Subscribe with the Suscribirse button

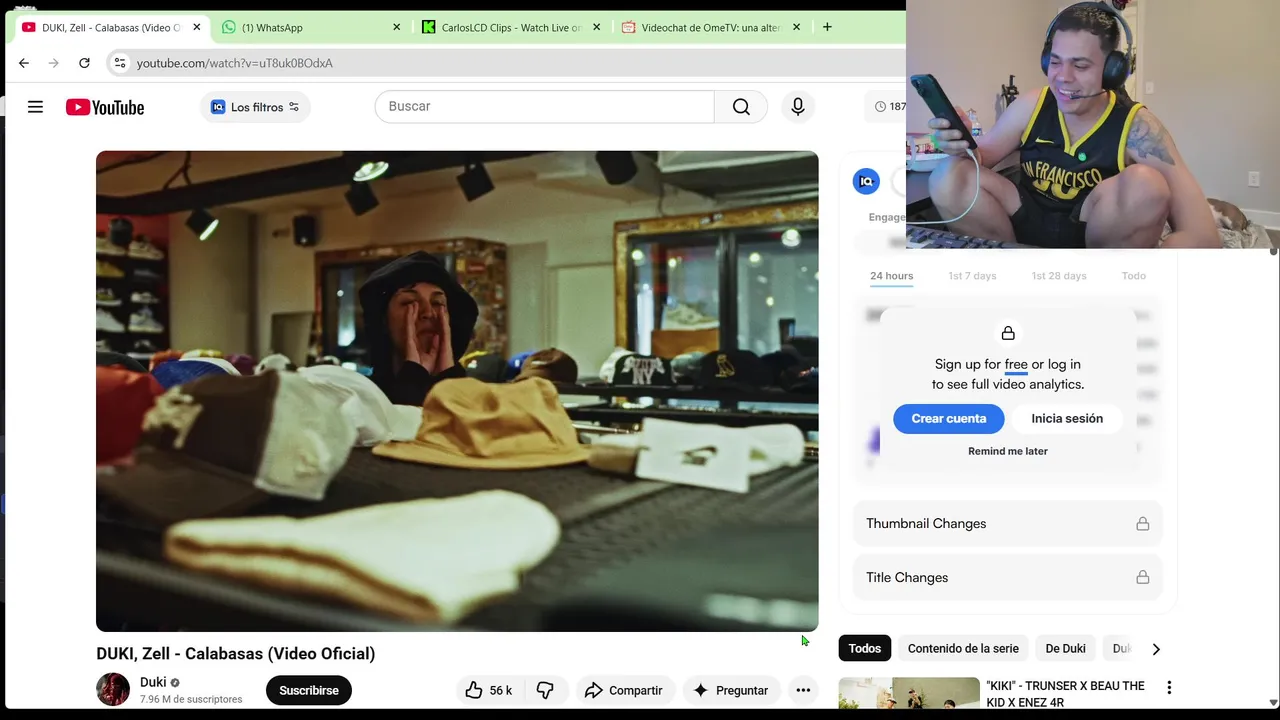(309, 690)
